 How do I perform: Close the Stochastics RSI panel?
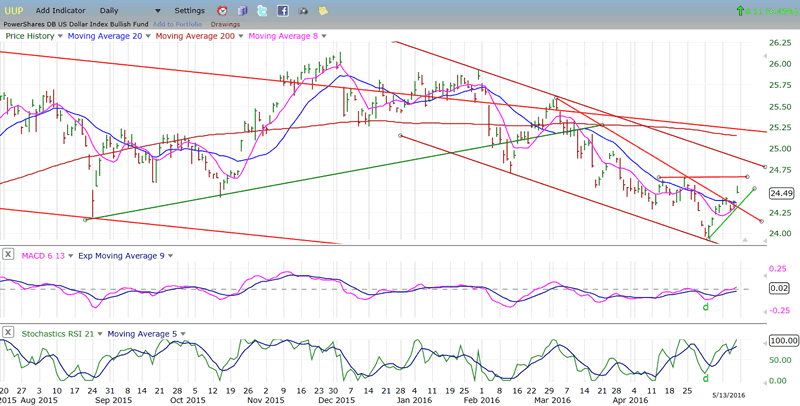9,330
